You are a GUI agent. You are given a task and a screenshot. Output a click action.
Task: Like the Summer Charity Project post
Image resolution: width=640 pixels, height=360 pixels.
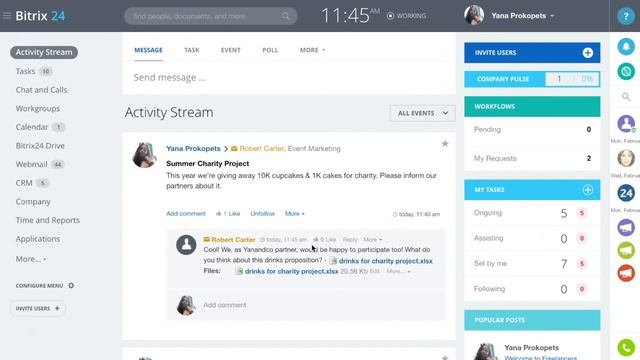coord(228,213)
